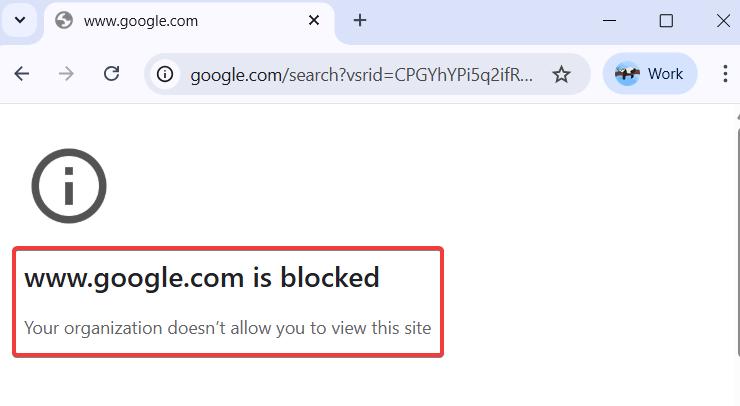The width and height of the screenshot is (740, 406).
Task: Open the tab search dropdown chevron
Action: 19,21
